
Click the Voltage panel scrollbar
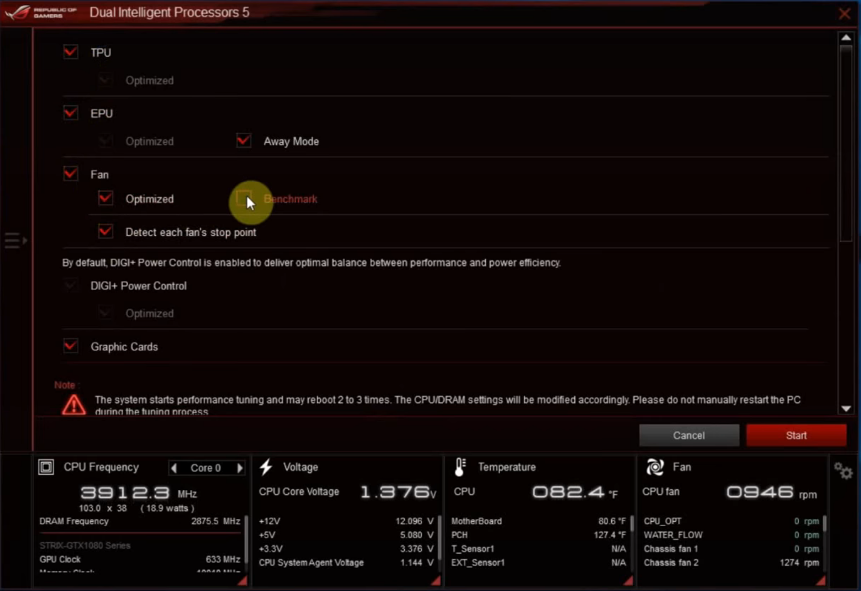[x=439, y=537]
